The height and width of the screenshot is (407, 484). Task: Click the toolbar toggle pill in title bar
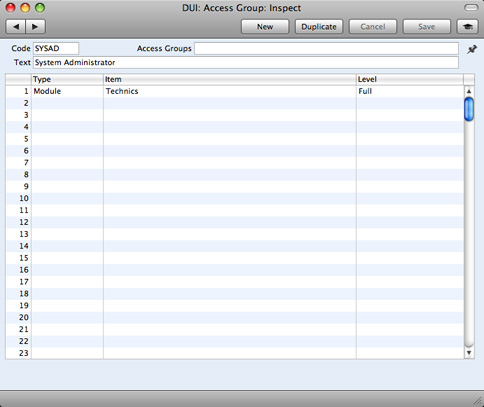tap(471, 8)
